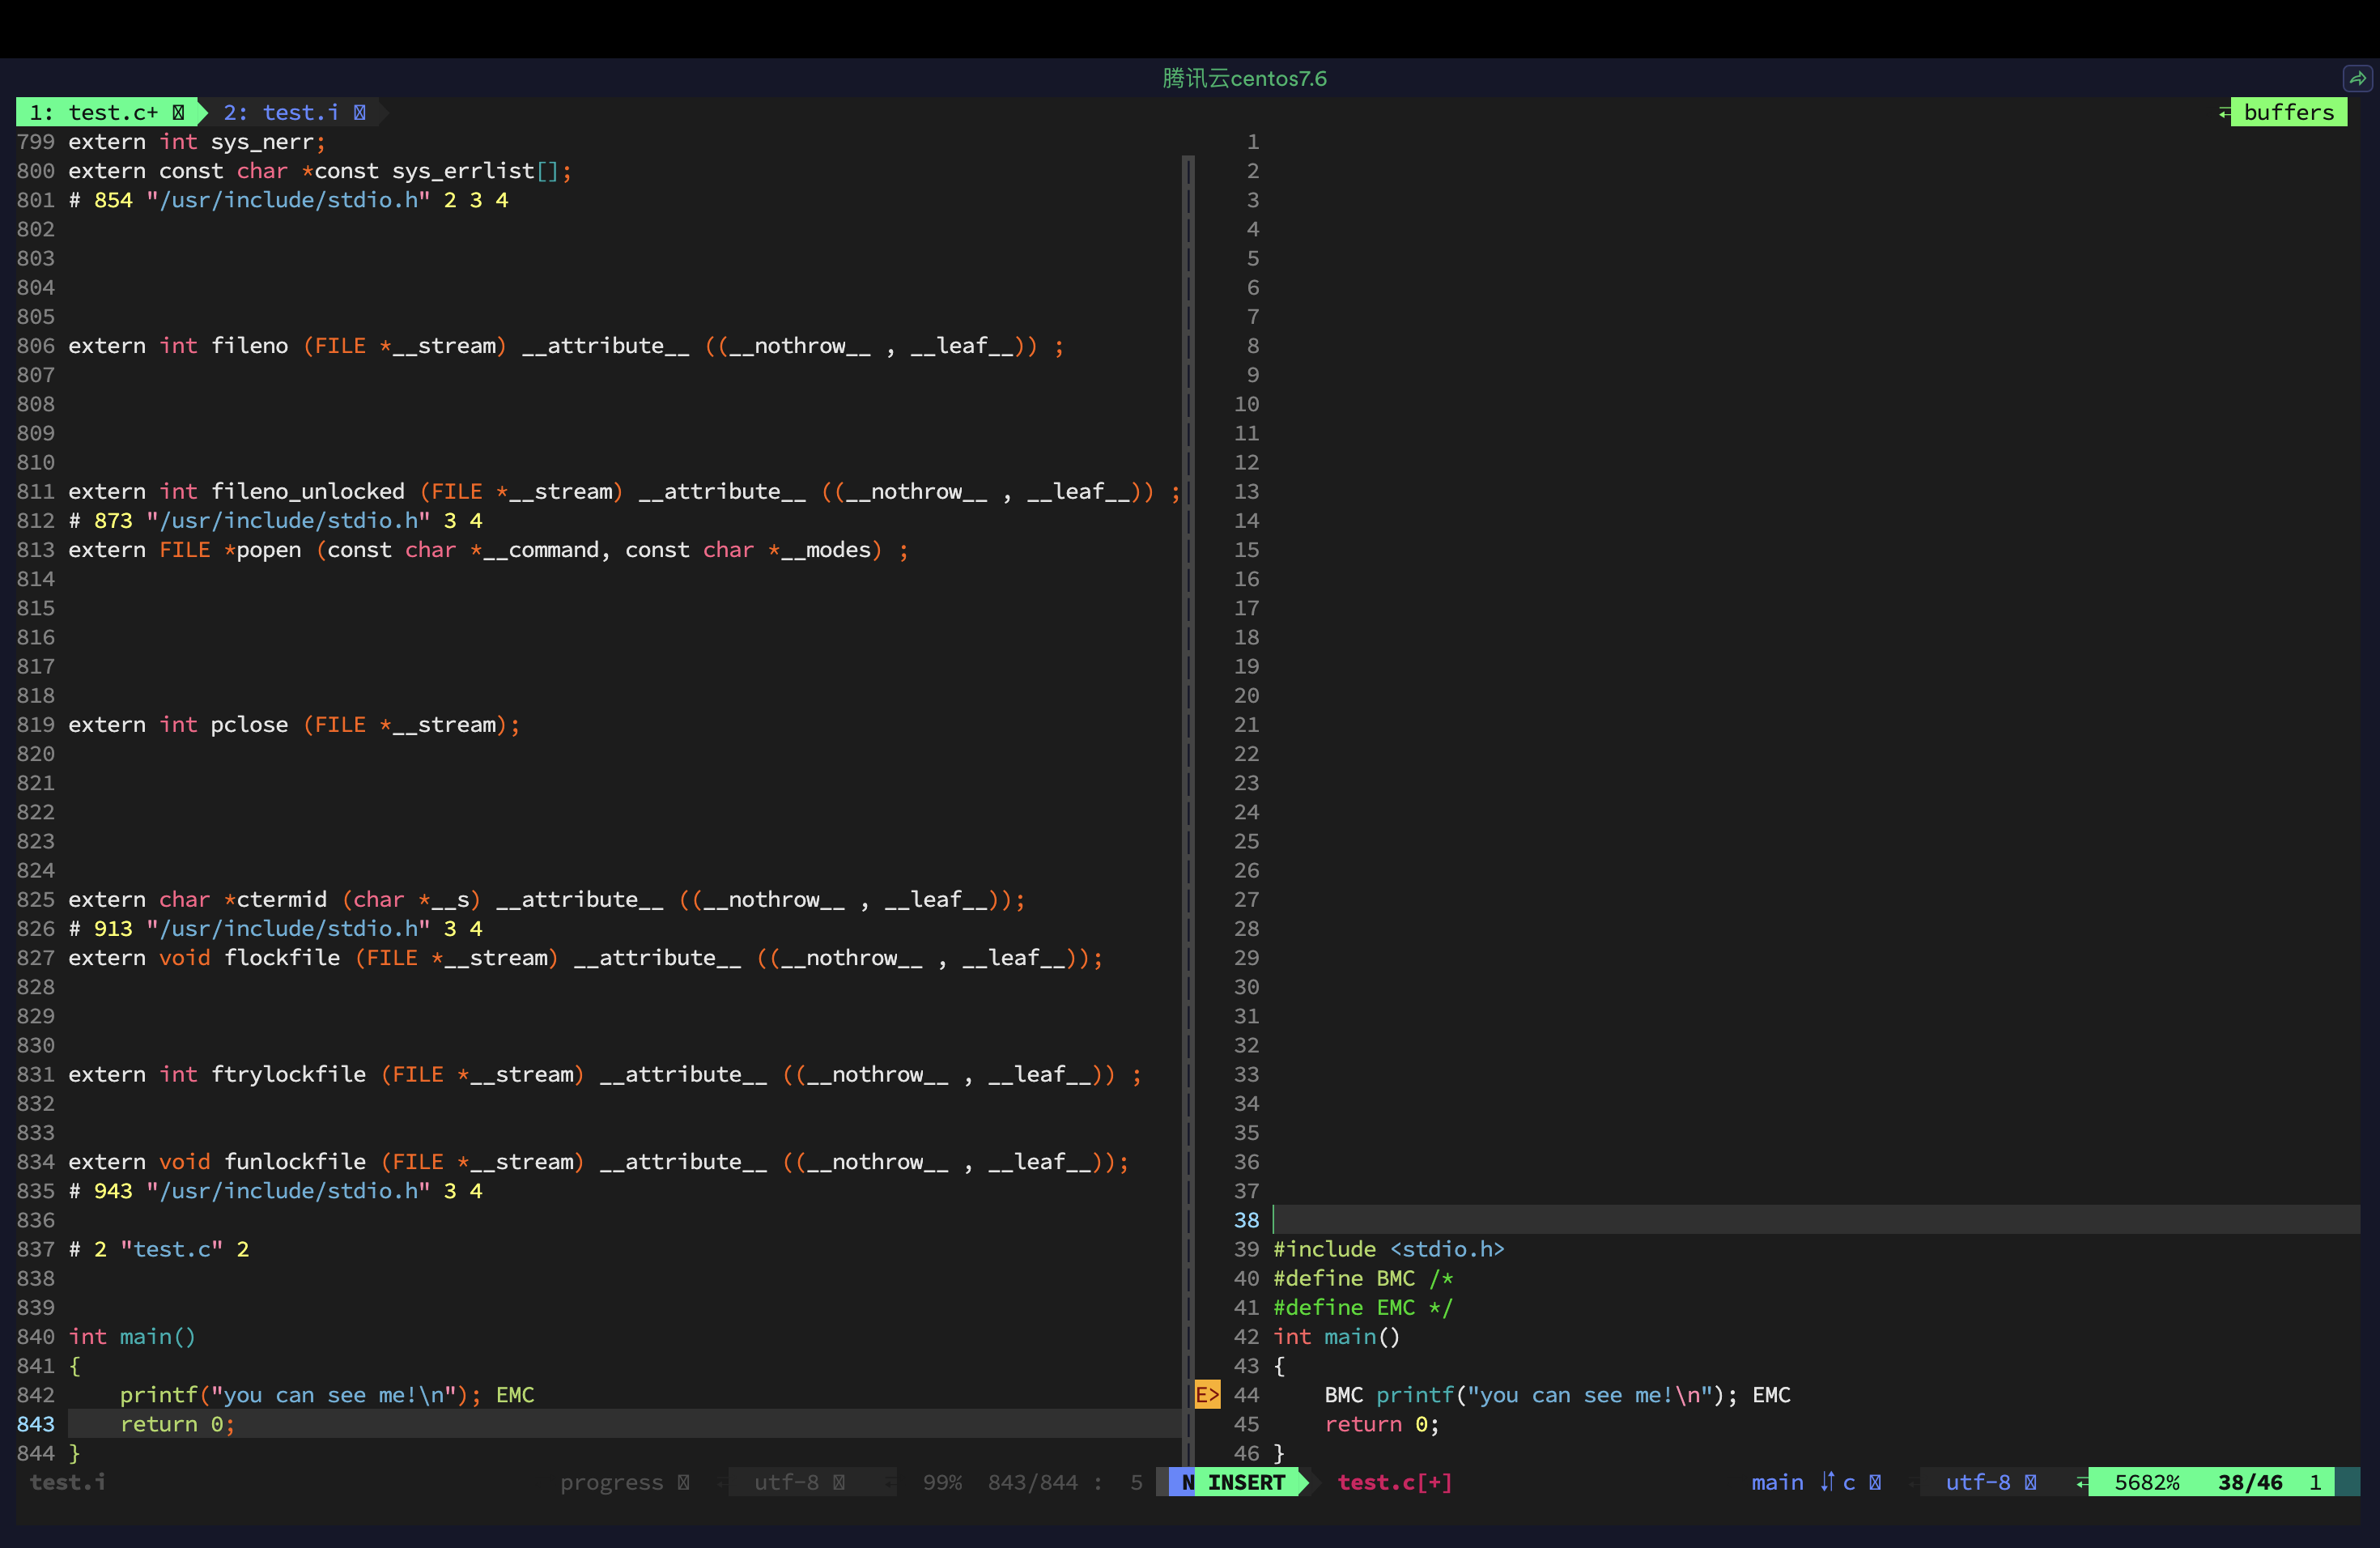Click the empty highlighted line 38 in test.c

pos(1815,1220)
